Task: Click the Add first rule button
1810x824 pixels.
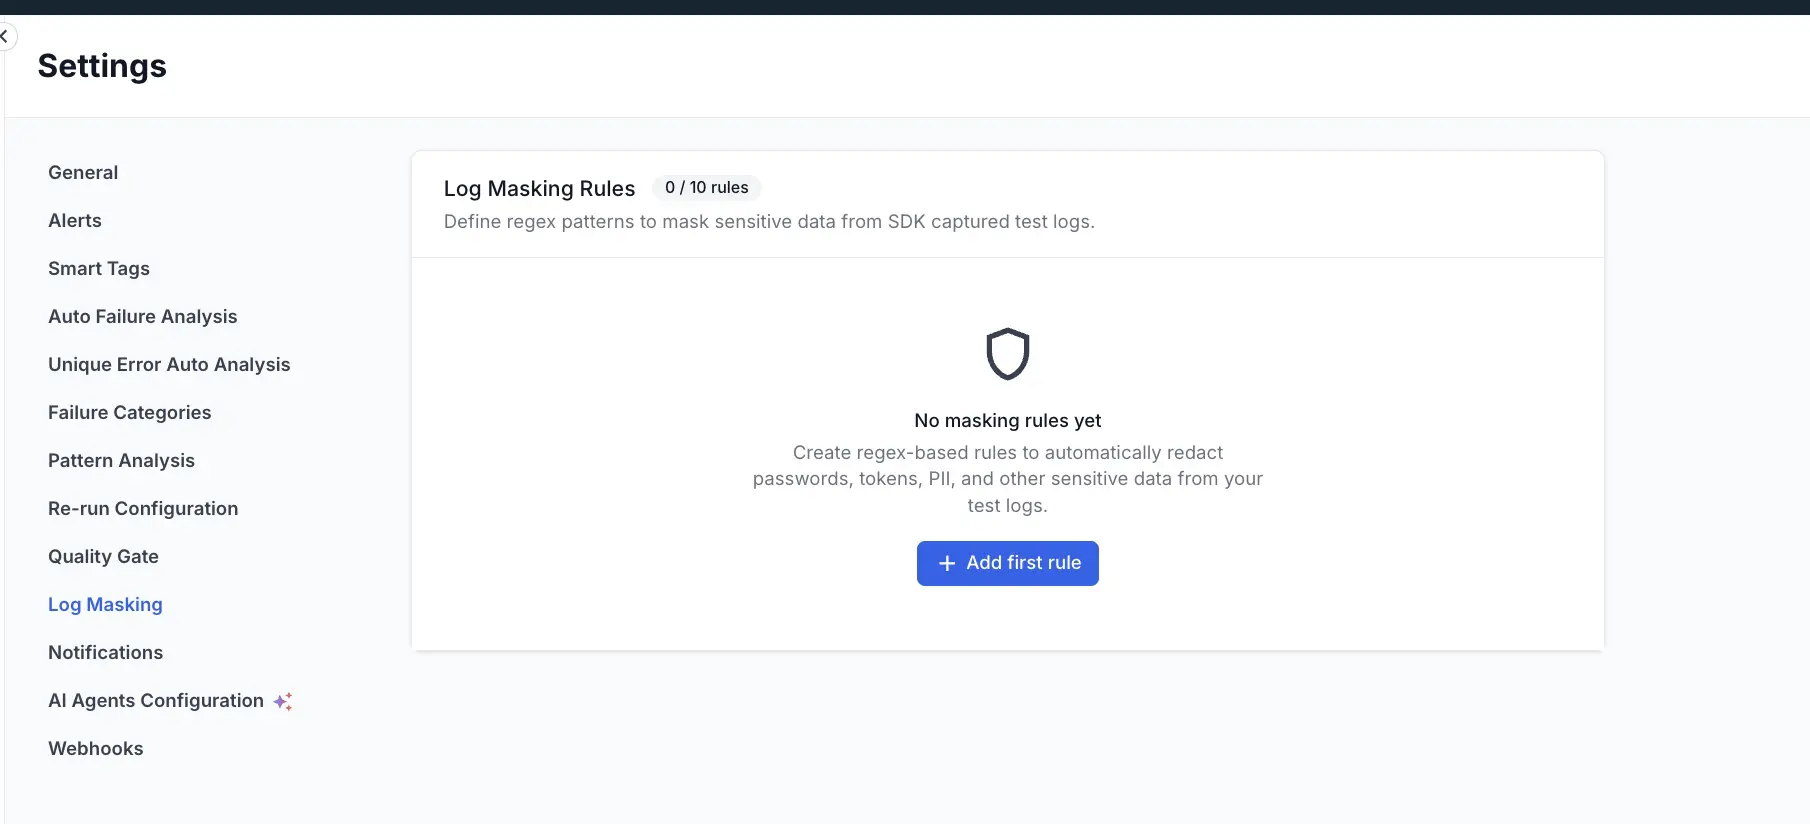Action: point(1008,563)
